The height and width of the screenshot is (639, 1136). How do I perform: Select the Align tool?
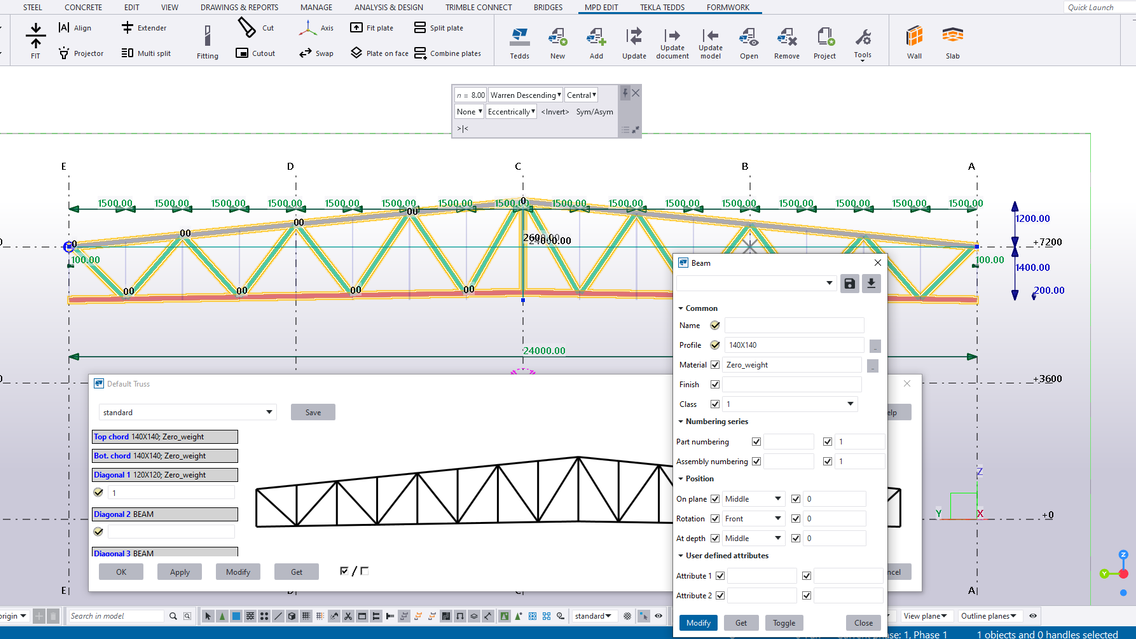[75, 28]
